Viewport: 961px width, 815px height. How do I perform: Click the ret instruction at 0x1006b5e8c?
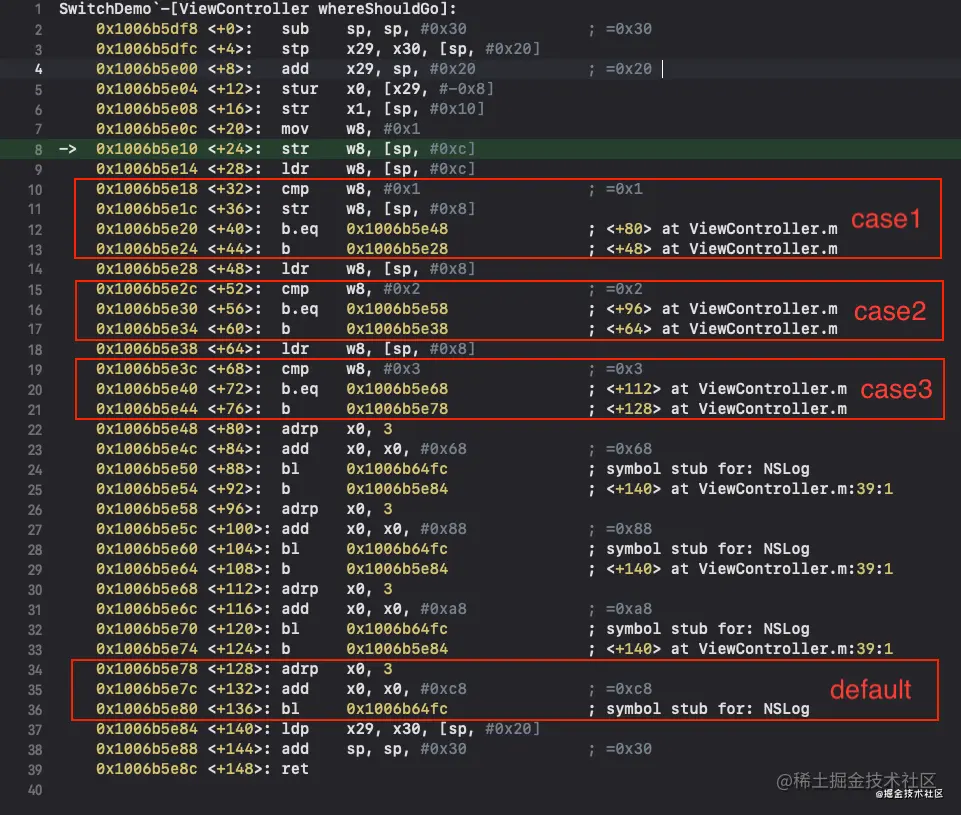tap(295, 770)
